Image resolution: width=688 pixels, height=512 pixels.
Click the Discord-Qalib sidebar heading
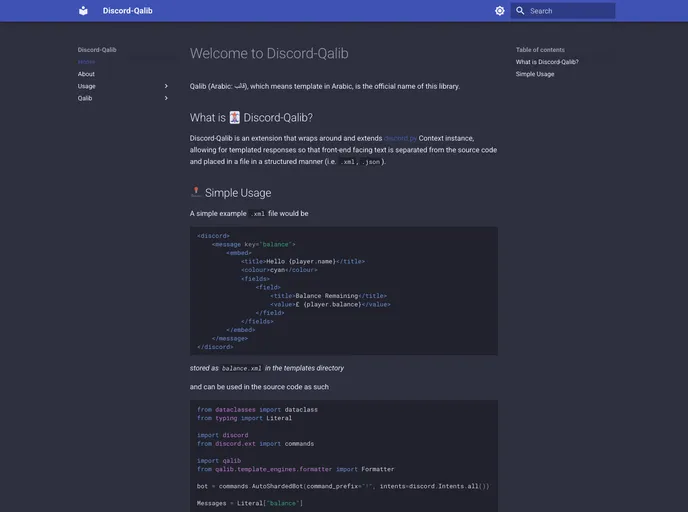(x=97, y=50)
